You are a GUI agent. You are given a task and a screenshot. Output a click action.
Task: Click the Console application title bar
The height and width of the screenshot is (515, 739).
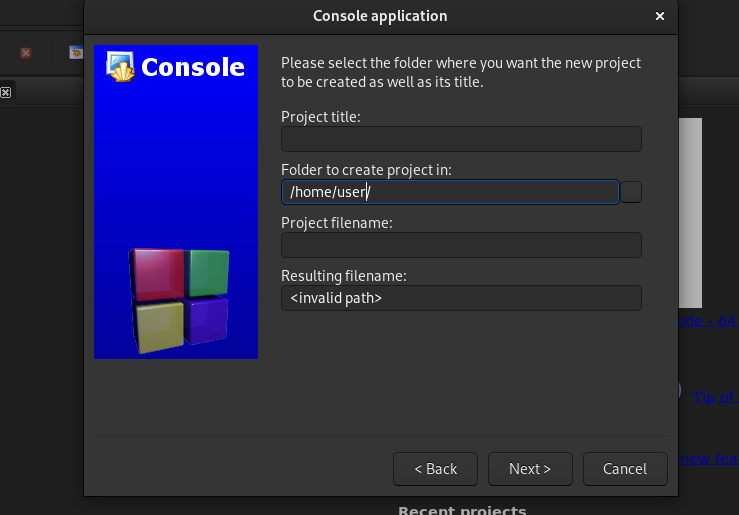click(x=380, y=16)
